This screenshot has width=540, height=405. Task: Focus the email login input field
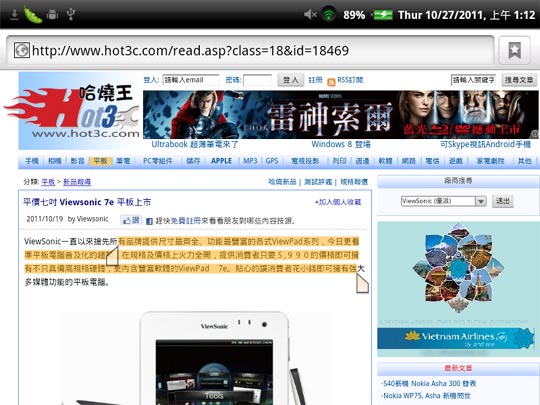191,80
